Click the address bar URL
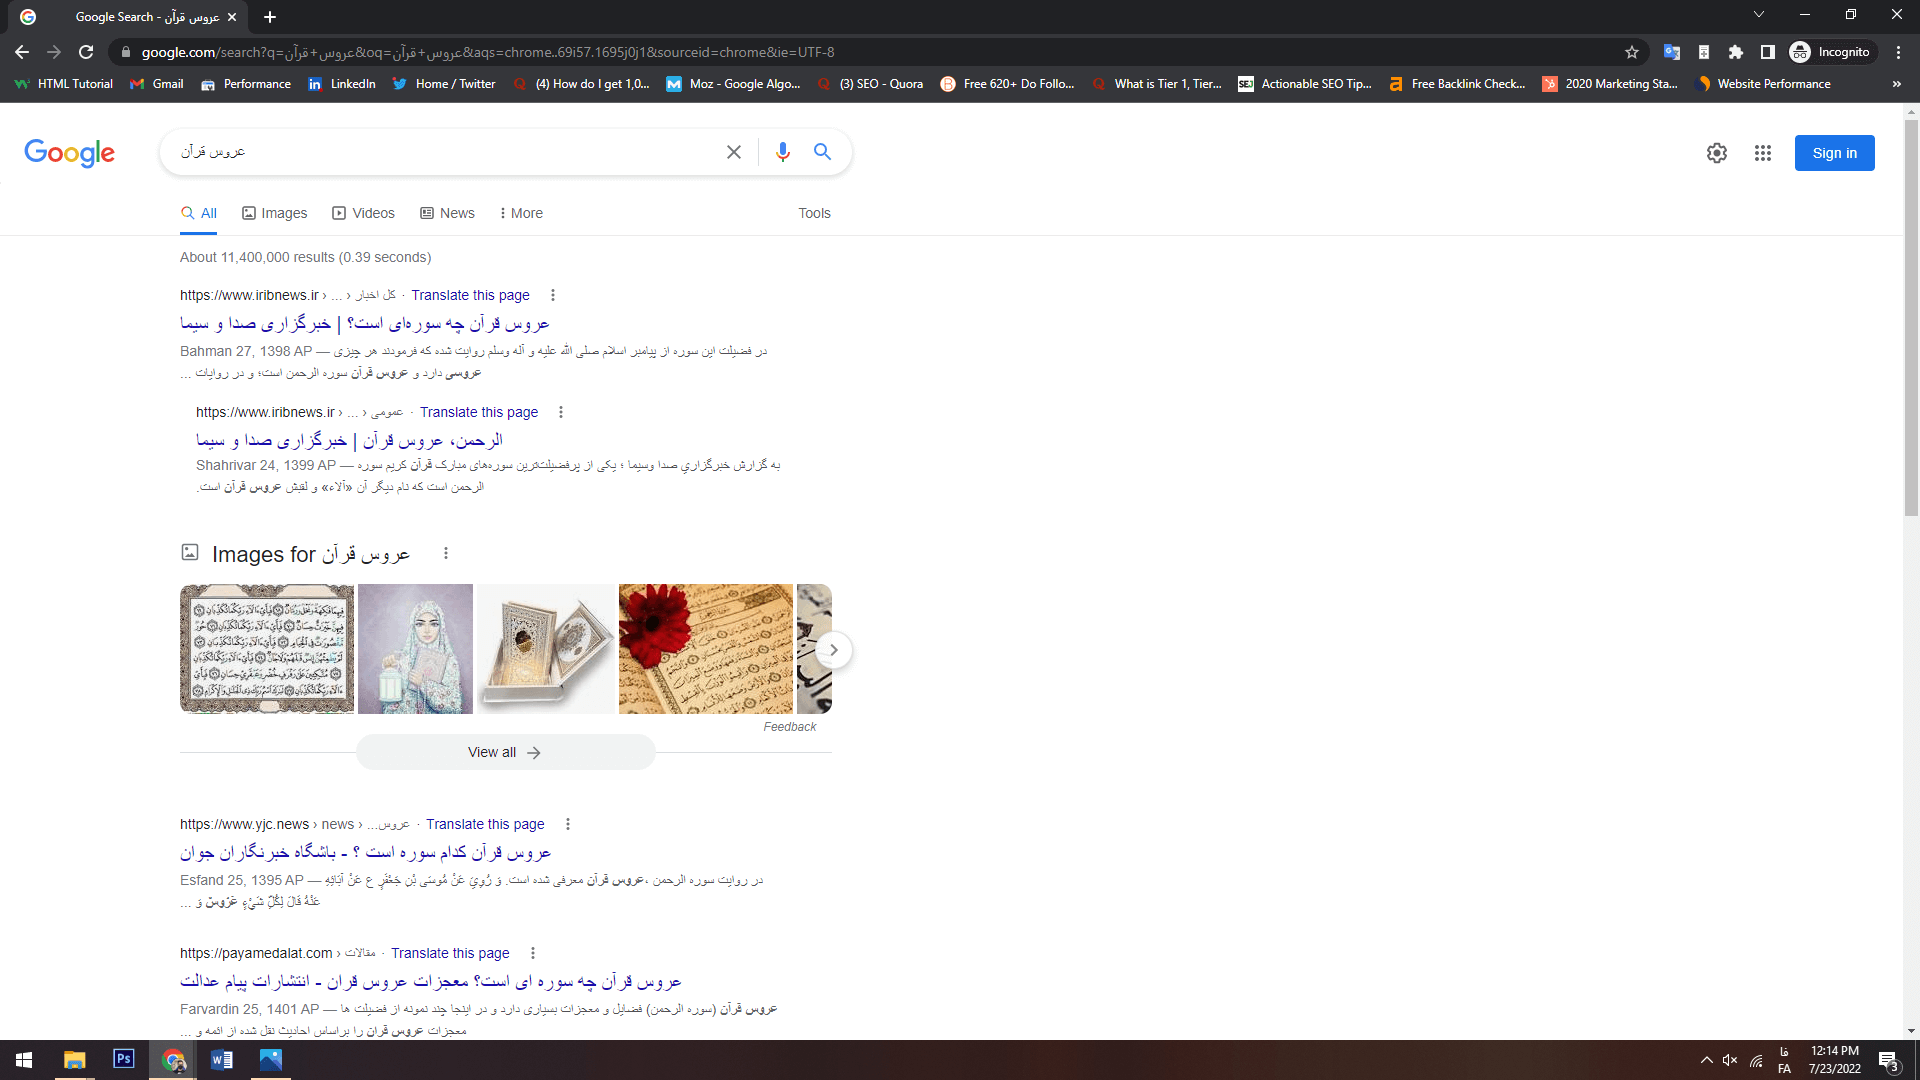Image resolution: width=1920 pixels, height=1080 pixels. (488, 52)
